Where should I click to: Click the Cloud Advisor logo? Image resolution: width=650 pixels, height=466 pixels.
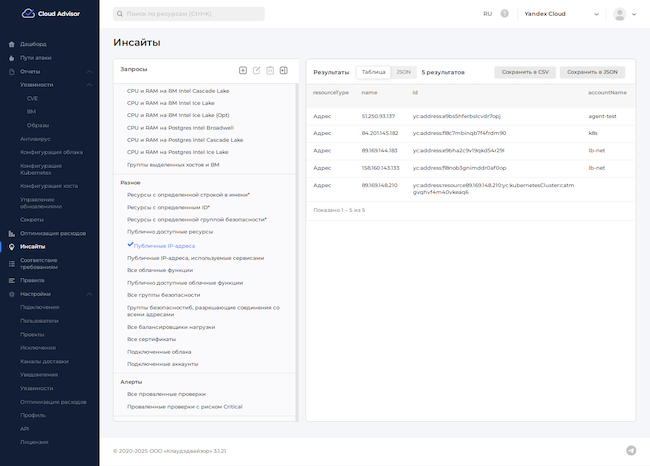[x=43, y=14]
